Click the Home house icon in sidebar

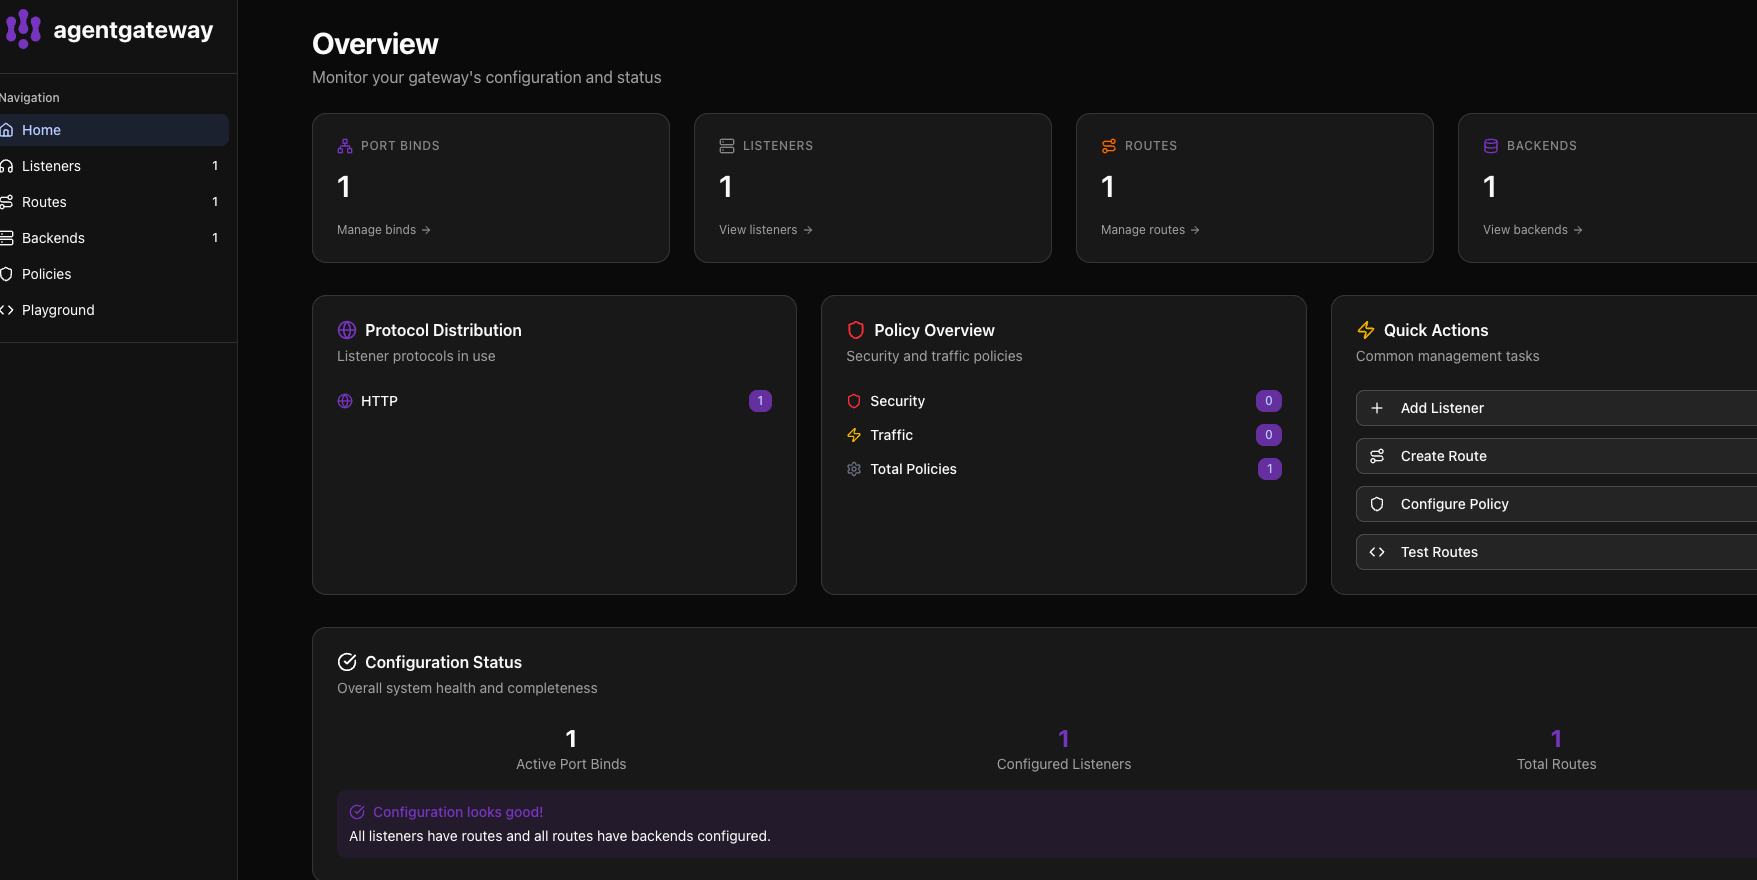coord(6,130)
